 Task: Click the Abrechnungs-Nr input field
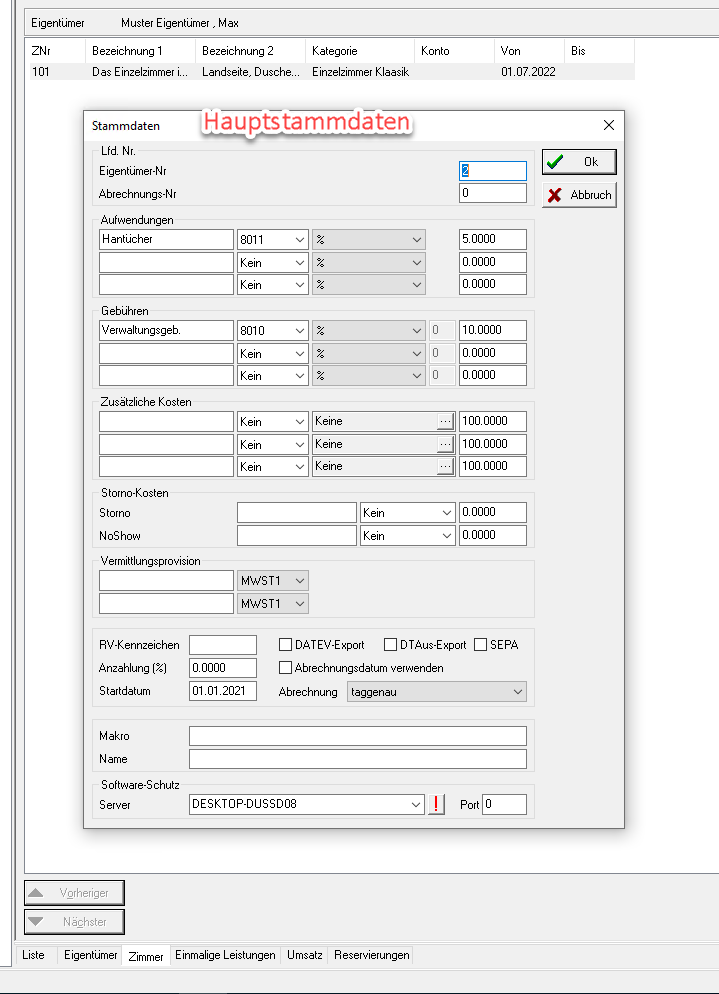pos(493,193)
